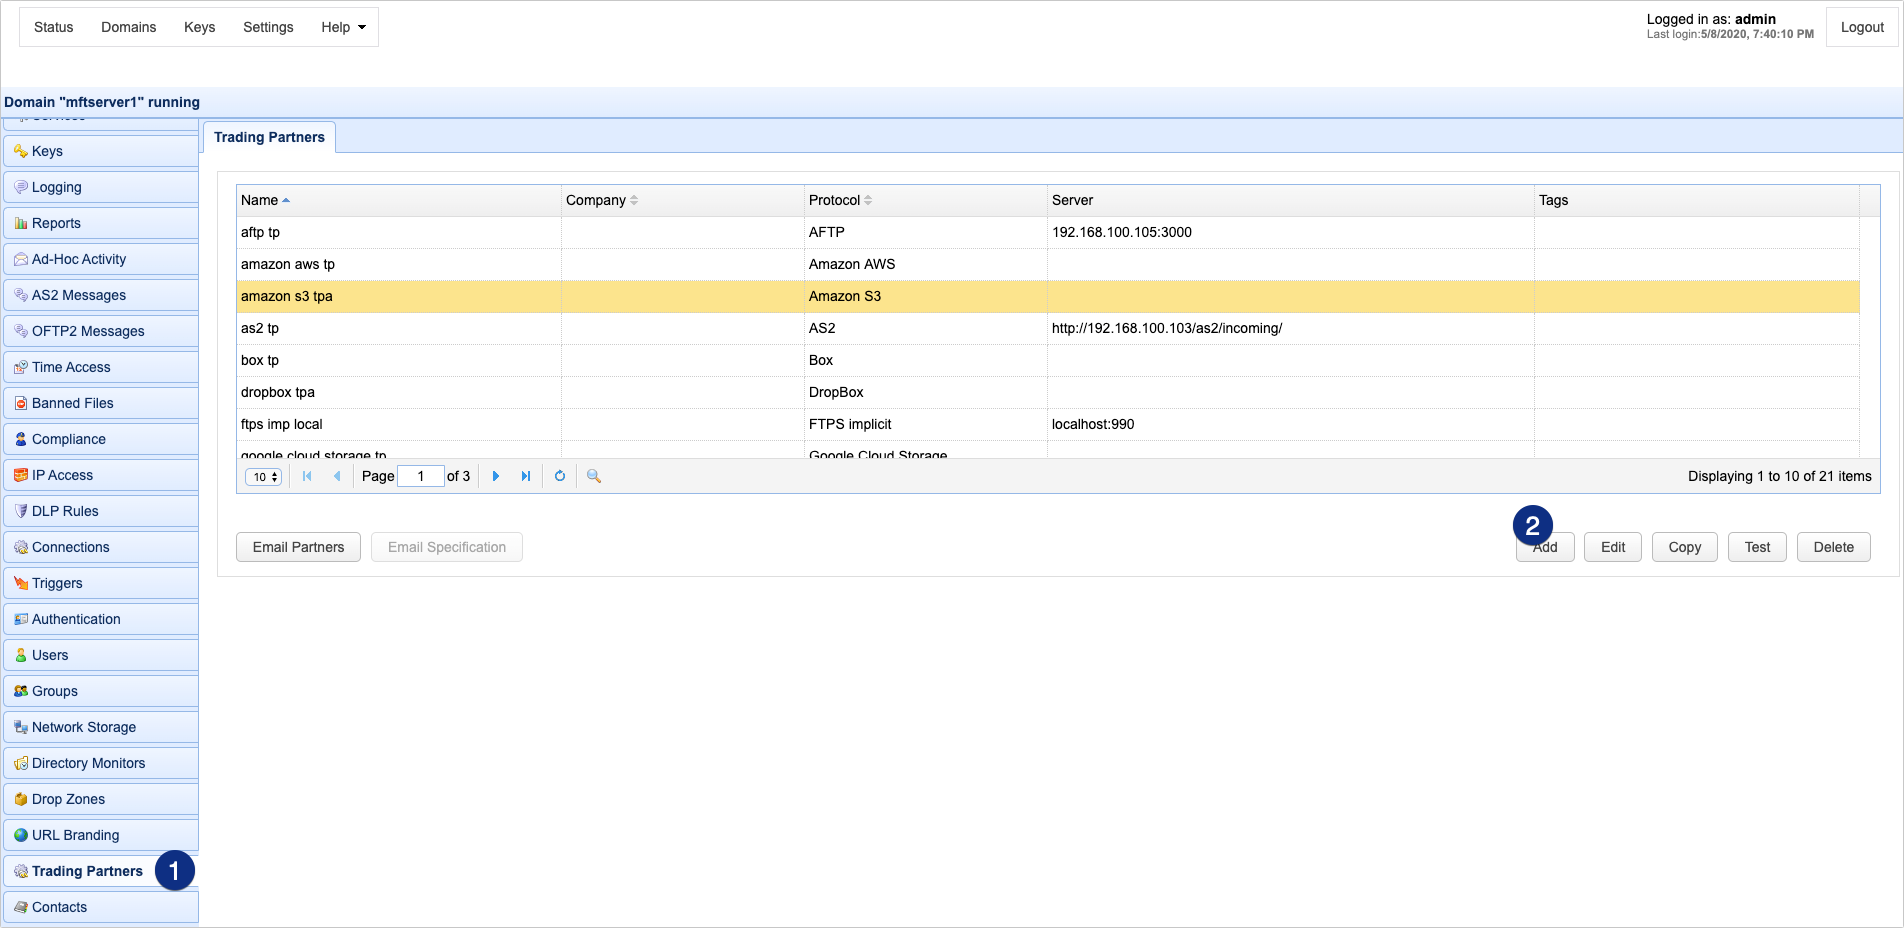
Task: Select the as2 tp row
Action: [1048, 328]
